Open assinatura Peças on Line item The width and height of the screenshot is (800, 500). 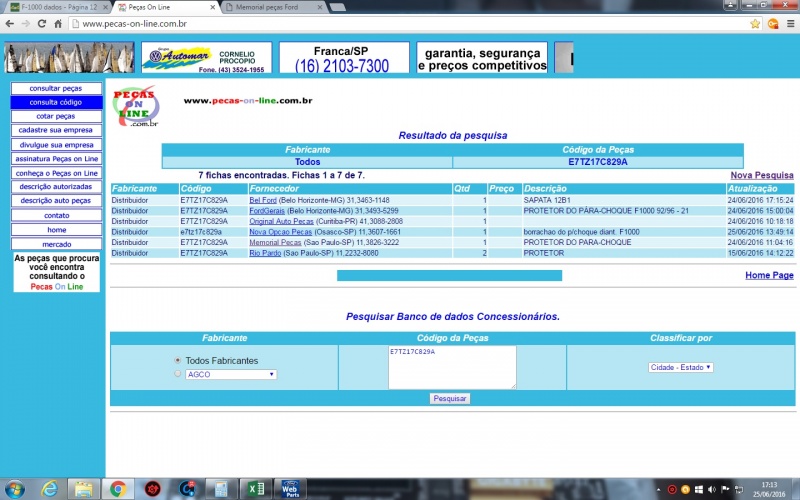(56, 159)
